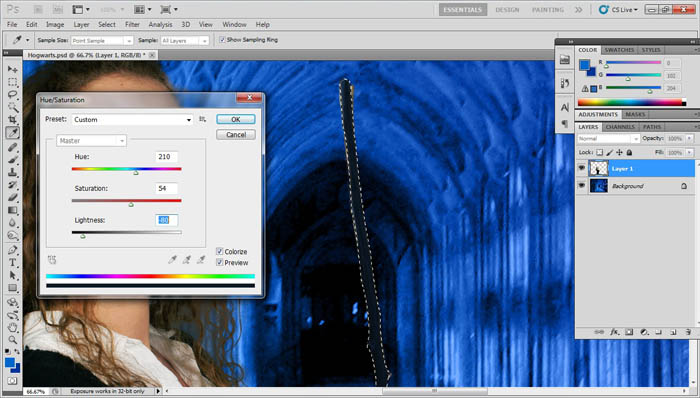Switch to the Swatches tab
Viewport: 700px width, 398px height.
pos(619,50)
